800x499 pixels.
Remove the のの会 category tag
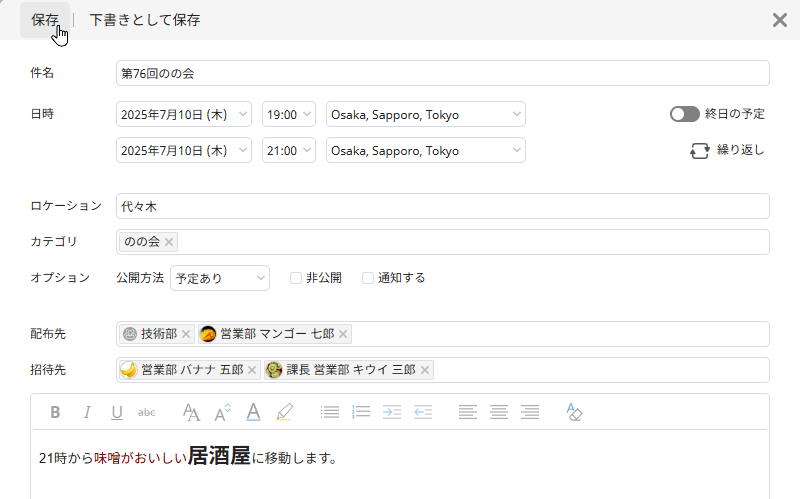[169, 242]
